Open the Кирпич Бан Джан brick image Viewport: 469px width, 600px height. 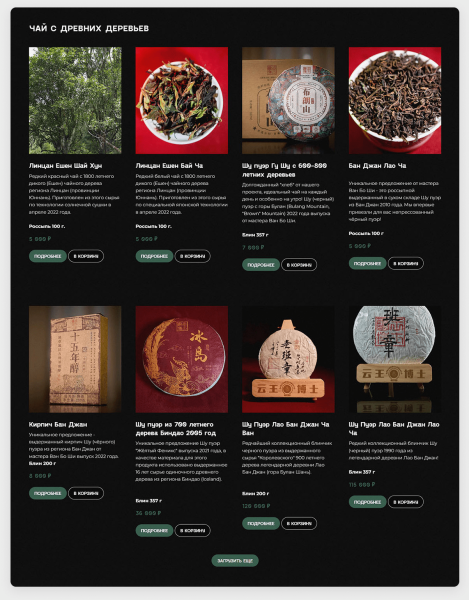[75, 359]
